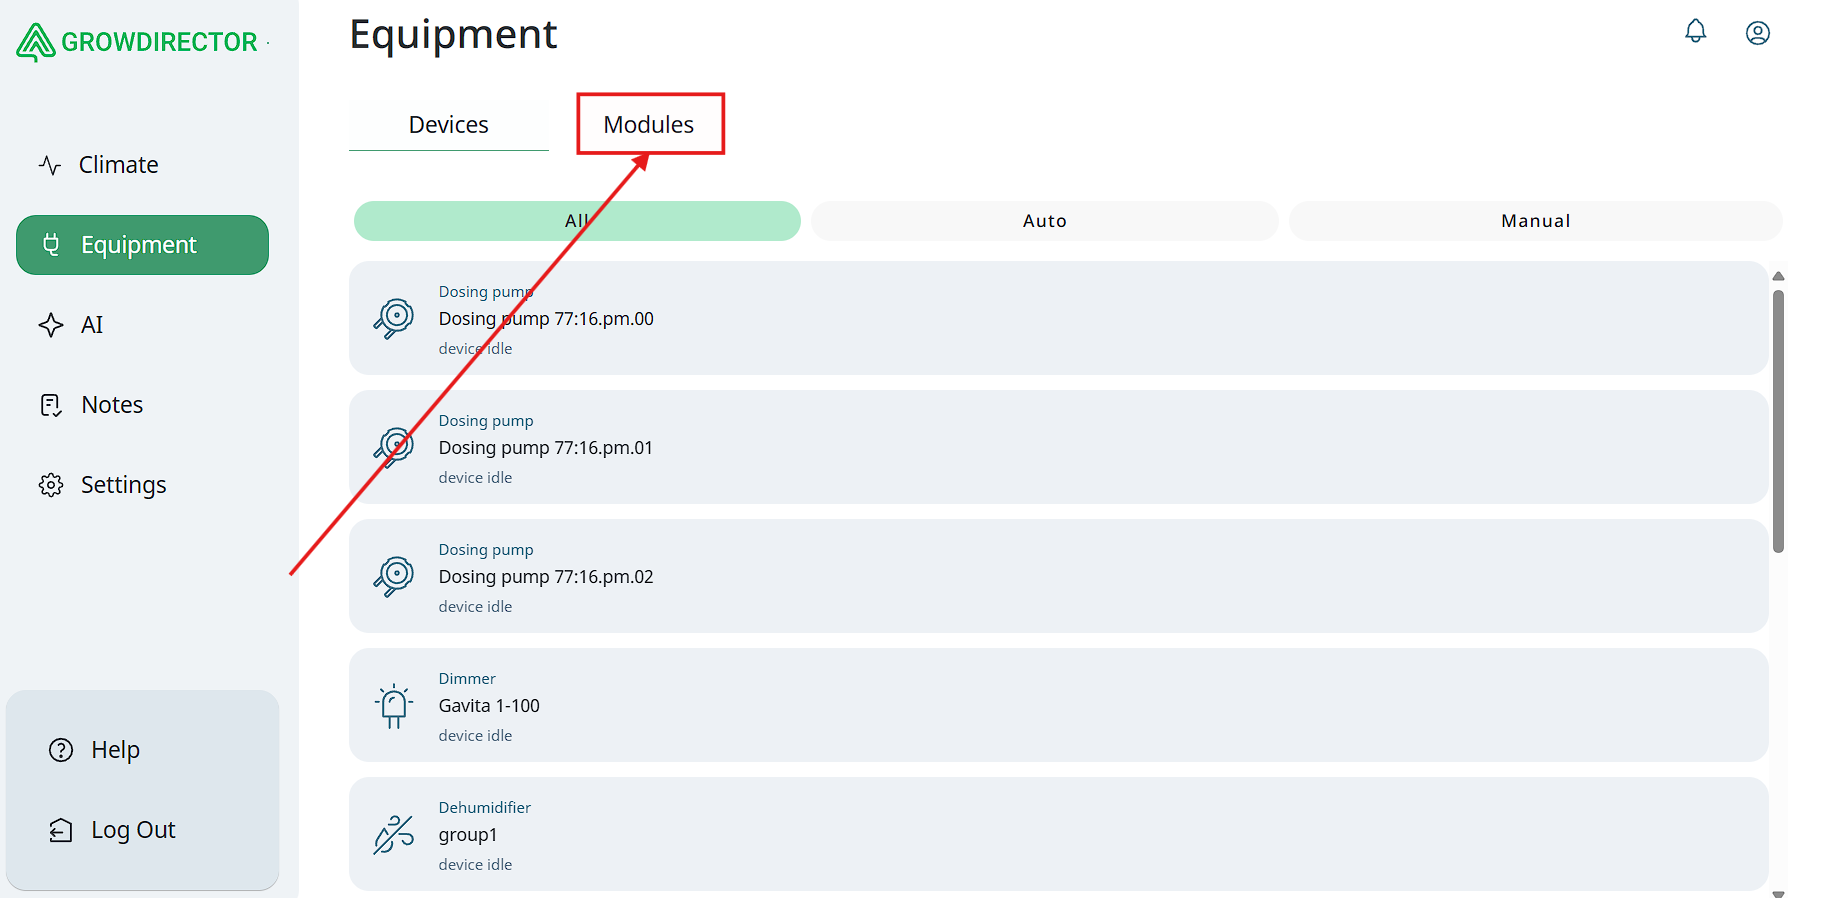Image resolution: width=1827 pixels, height=898 pixels.
Task: Click the notification bell icon
Action: click(x=1695, y=32)
